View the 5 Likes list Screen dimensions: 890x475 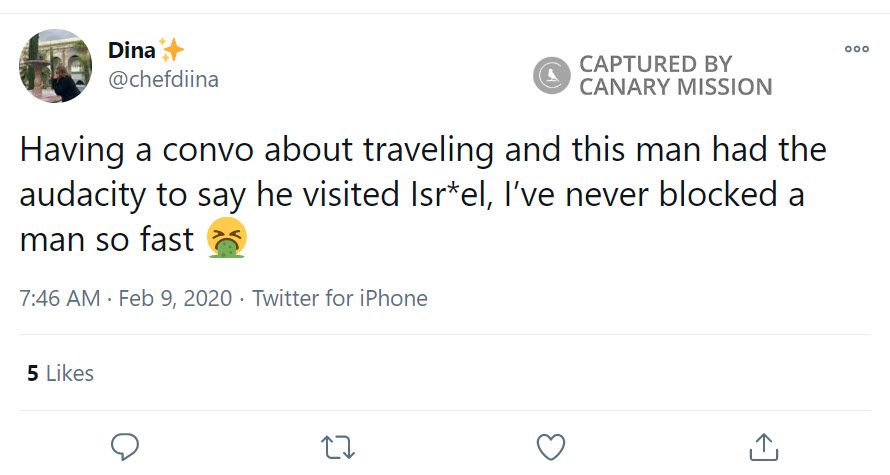tap(61, 373)
